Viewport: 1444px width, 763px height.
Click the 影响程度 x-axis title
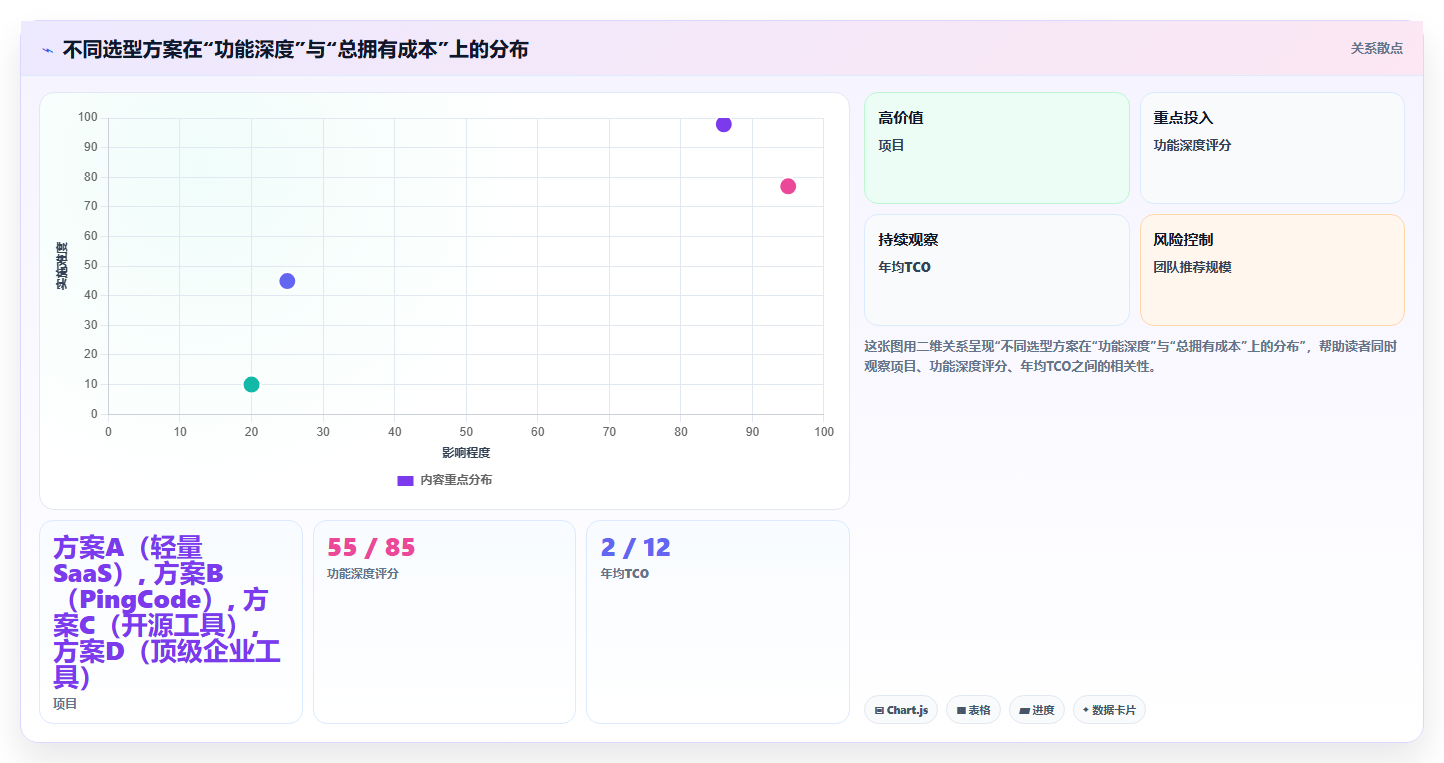point(466,453)
